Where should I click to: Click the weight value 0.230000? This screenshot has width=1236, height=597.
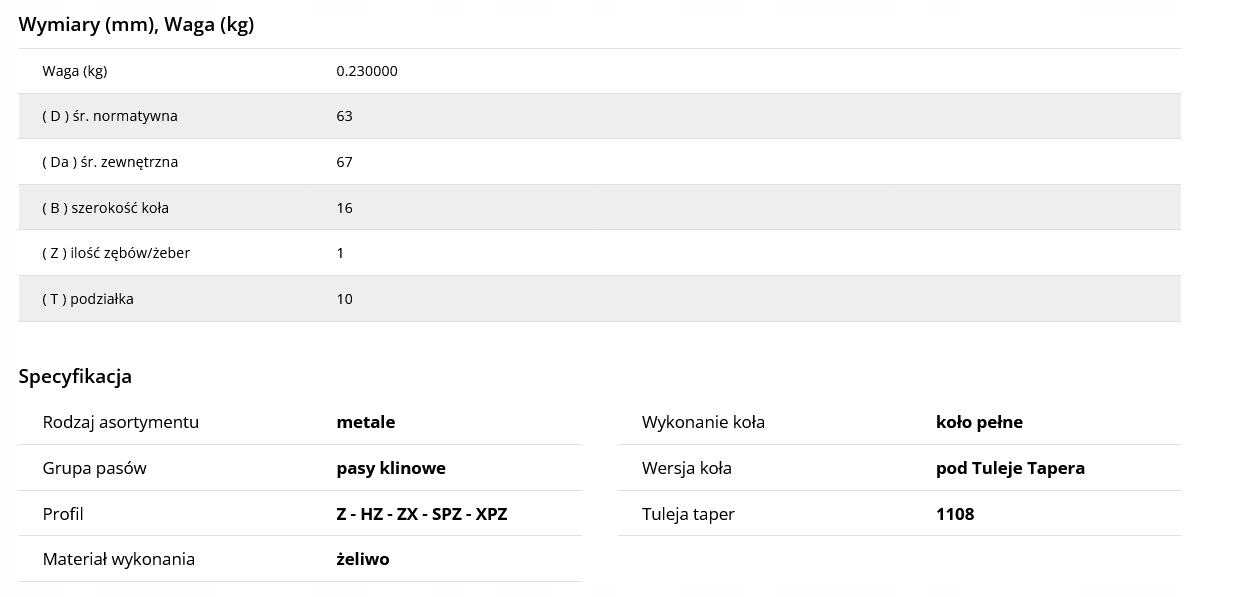click(x=367, y=71)
